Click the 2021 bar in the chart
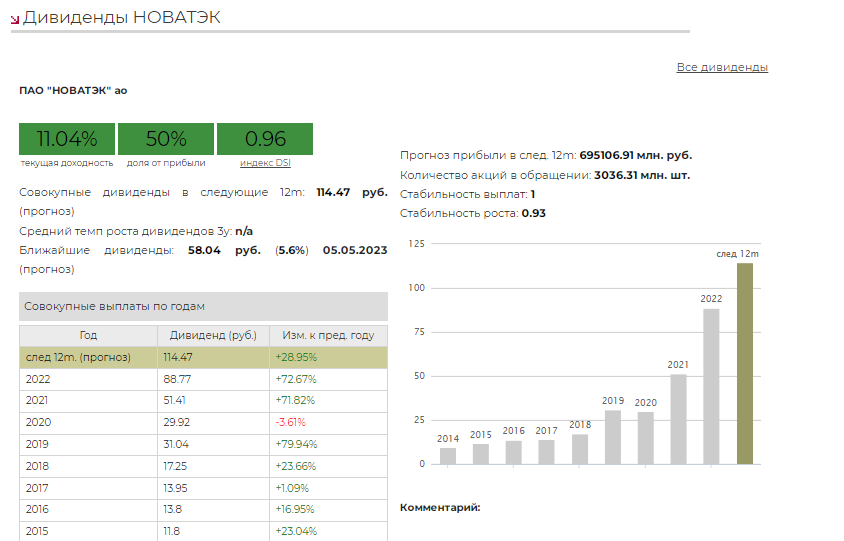Viewport: 844px width, 541px height. 678,419
